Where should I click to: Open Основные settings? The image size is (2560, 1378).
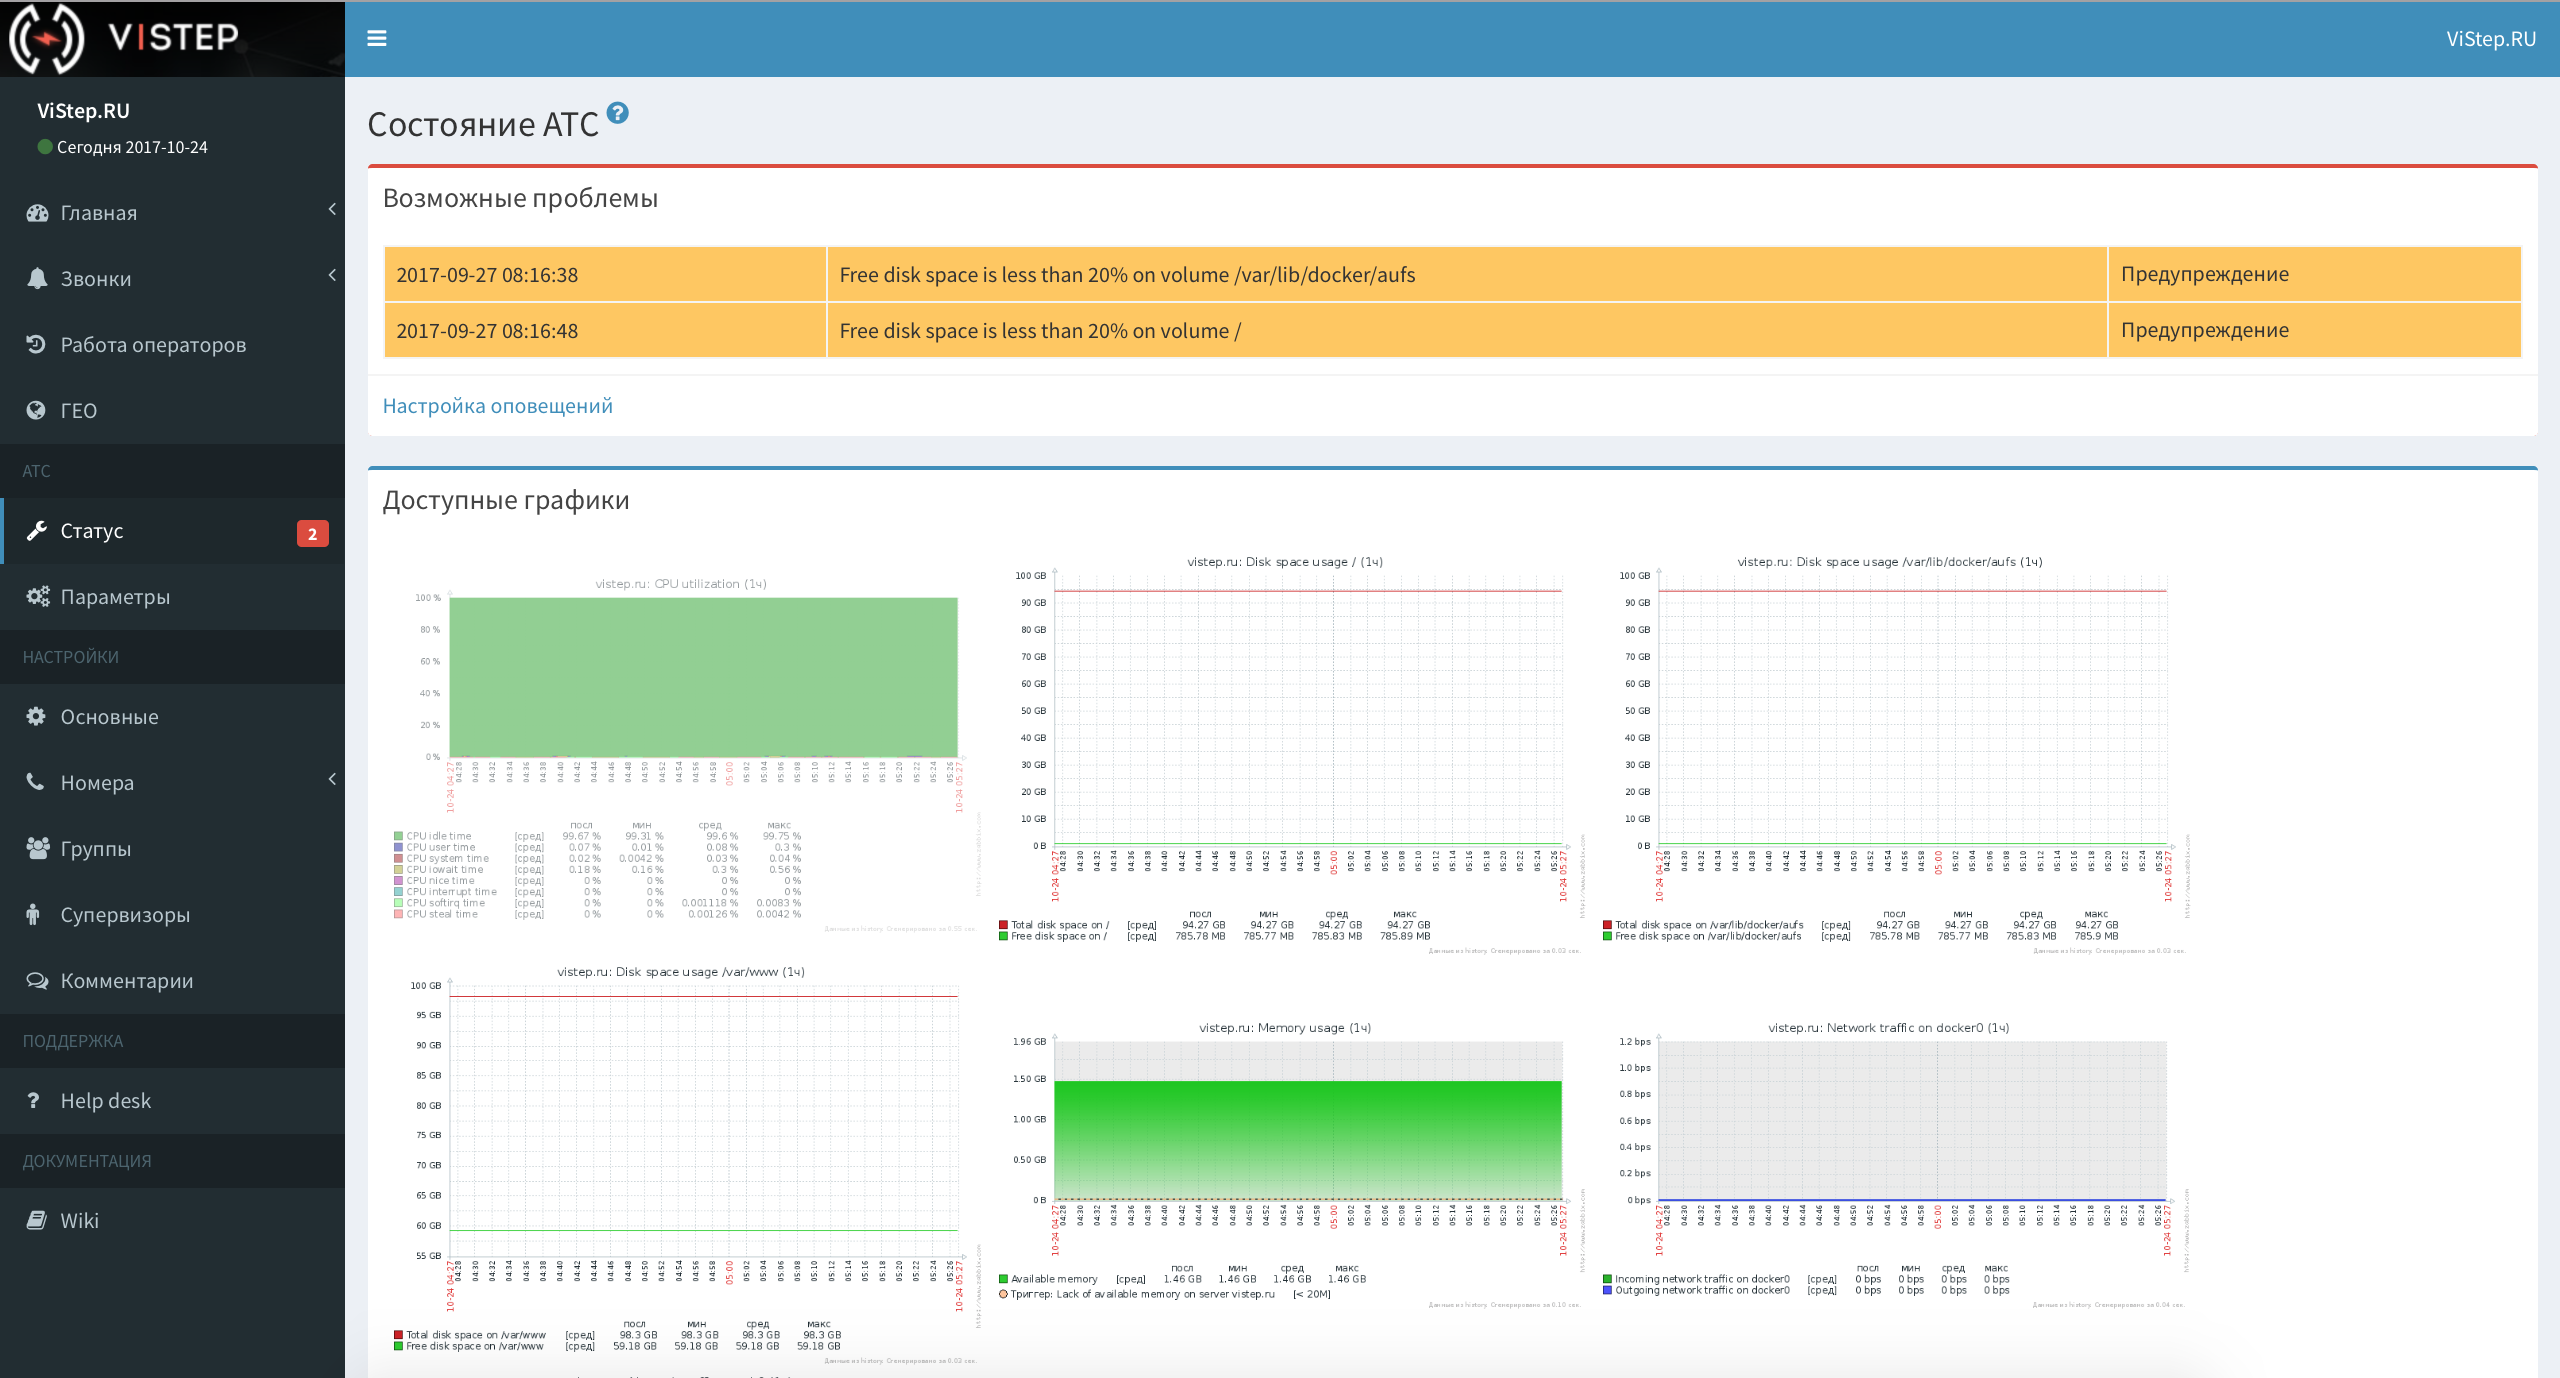[x=172, y=716]
